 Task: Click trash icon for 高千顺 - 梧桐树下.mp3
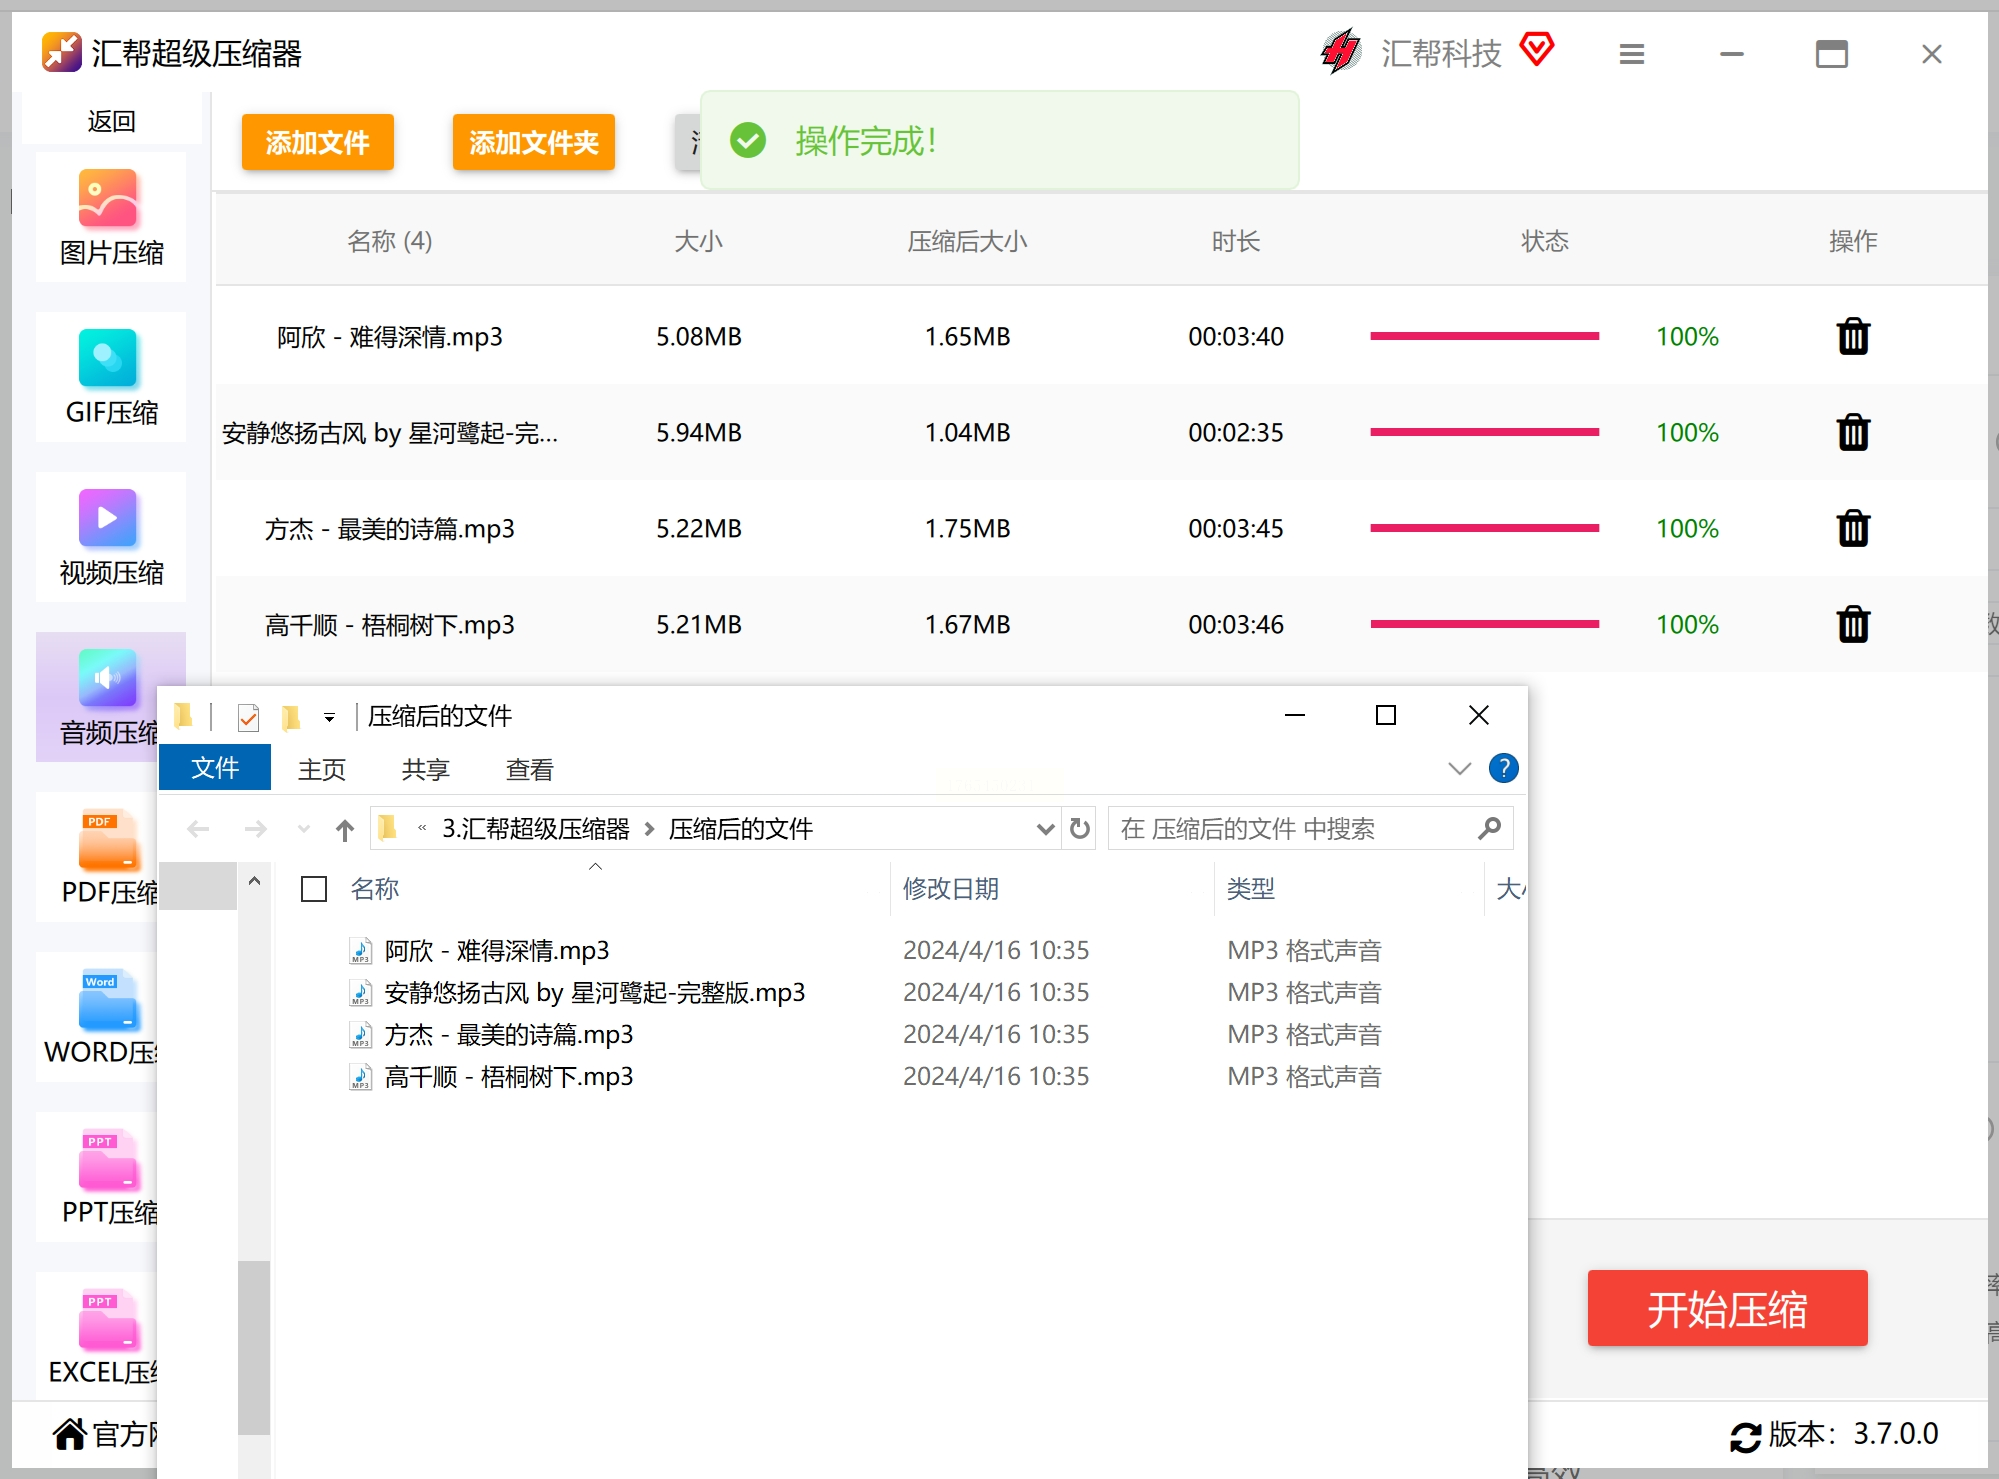tap(1852, 625)
